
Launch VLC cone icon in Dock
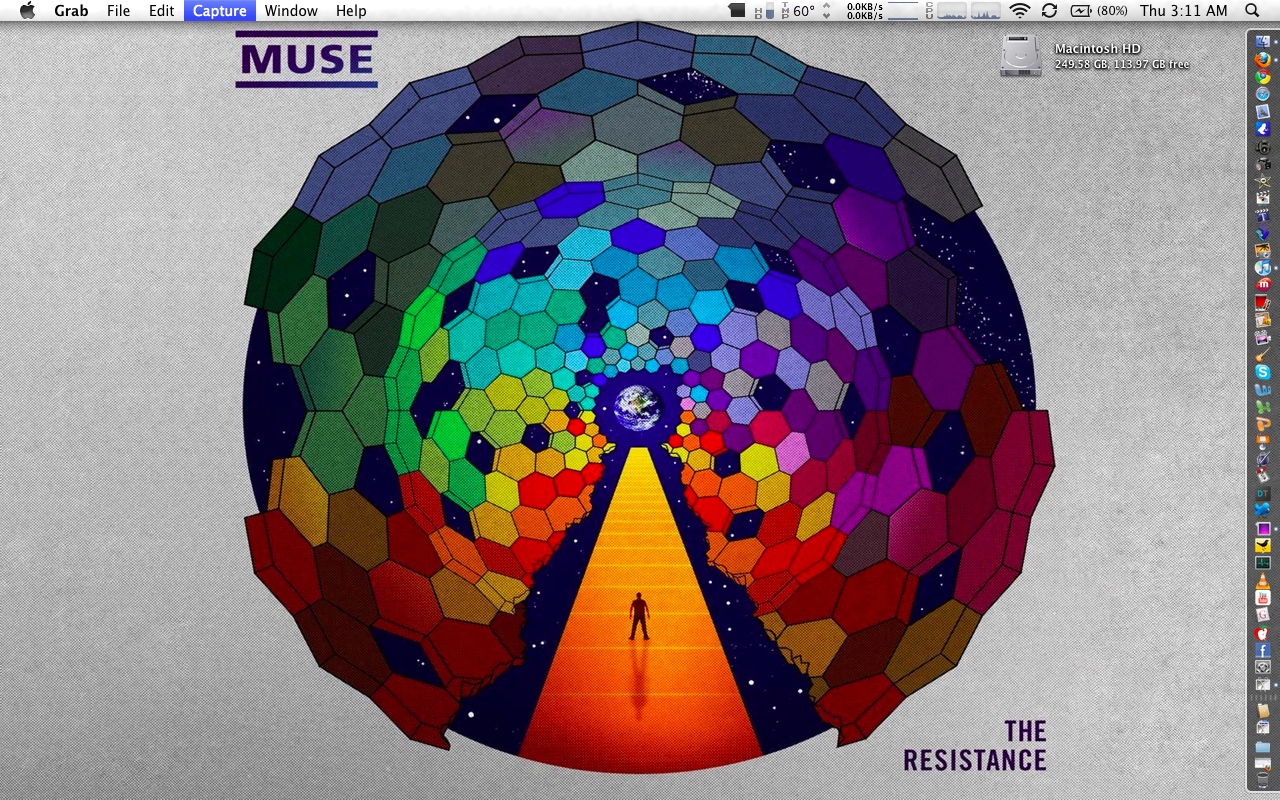1263,579
